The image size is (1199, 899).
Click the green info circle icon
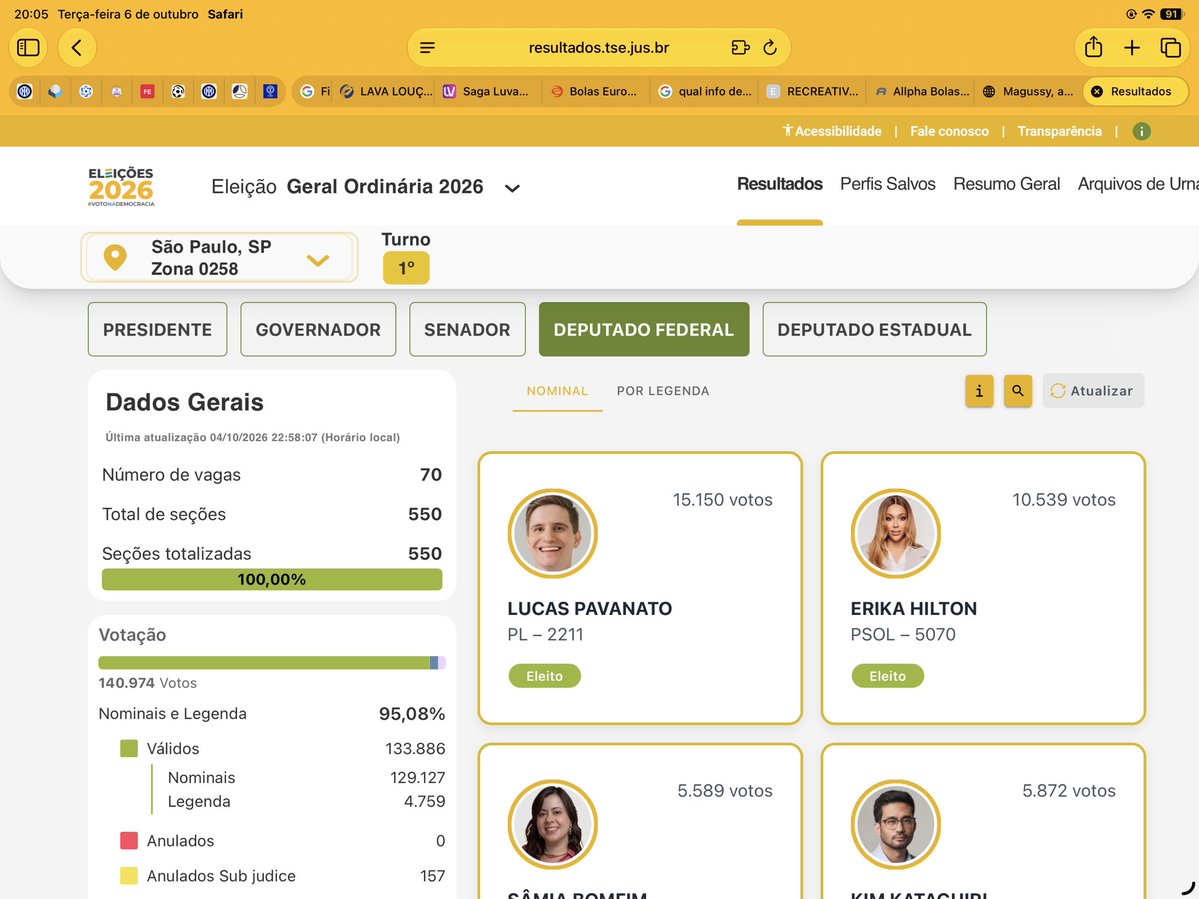pyautogui.click(x=1142, y=131)
